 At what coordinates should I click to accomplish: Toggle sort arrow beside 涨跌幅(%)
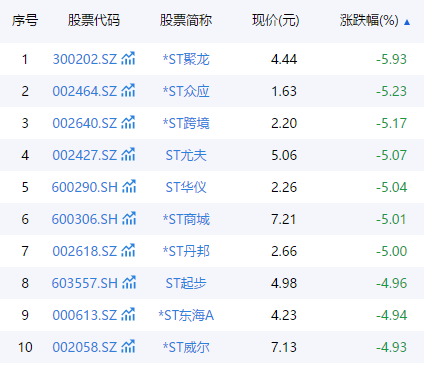pos(407,22)
